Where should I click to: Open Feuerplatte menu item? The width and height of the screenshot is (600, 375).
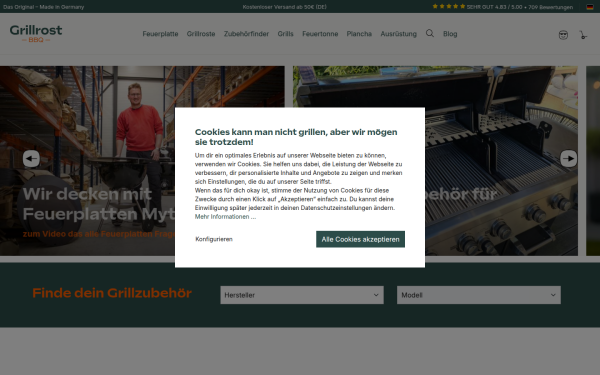[160, 34]
